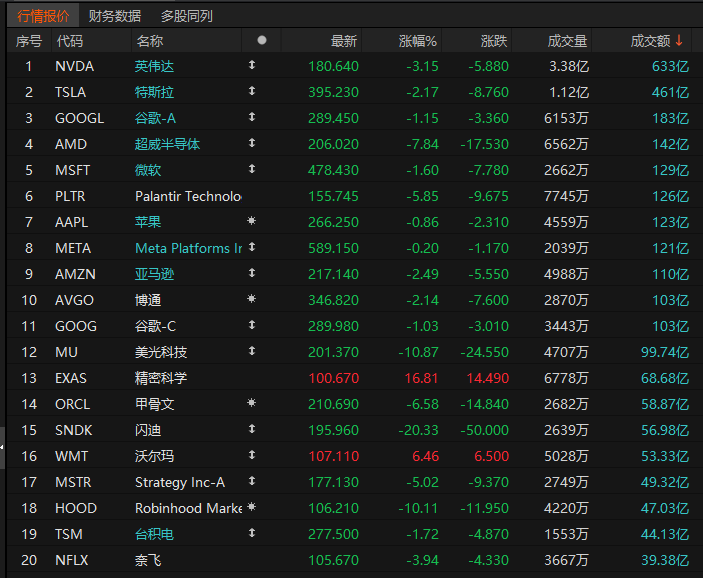Click the marker icon in NVDA row
Viewport: 703px width, 578px height.
[x=252, y=65]
